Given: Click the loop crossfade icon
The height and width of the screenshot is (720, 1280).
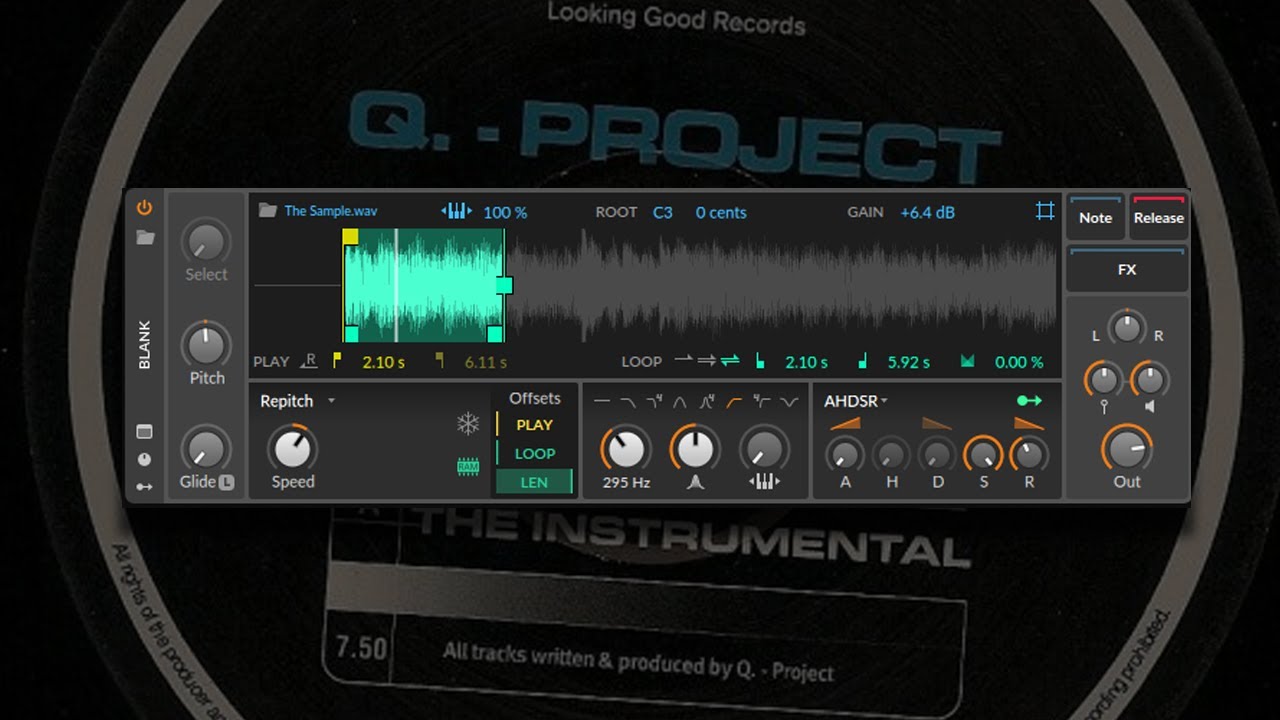Looking at the screenshot, I should pos(967,361).
